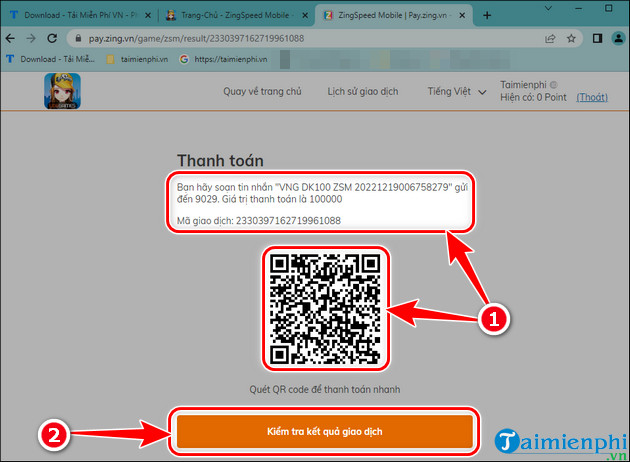Image resolution: width=630 pixels, height=462 pixels.
Task: Close the Trang-Chủ ZingSpeed Mobile tab
Action: pyautogui.click(x=305, y=16)
